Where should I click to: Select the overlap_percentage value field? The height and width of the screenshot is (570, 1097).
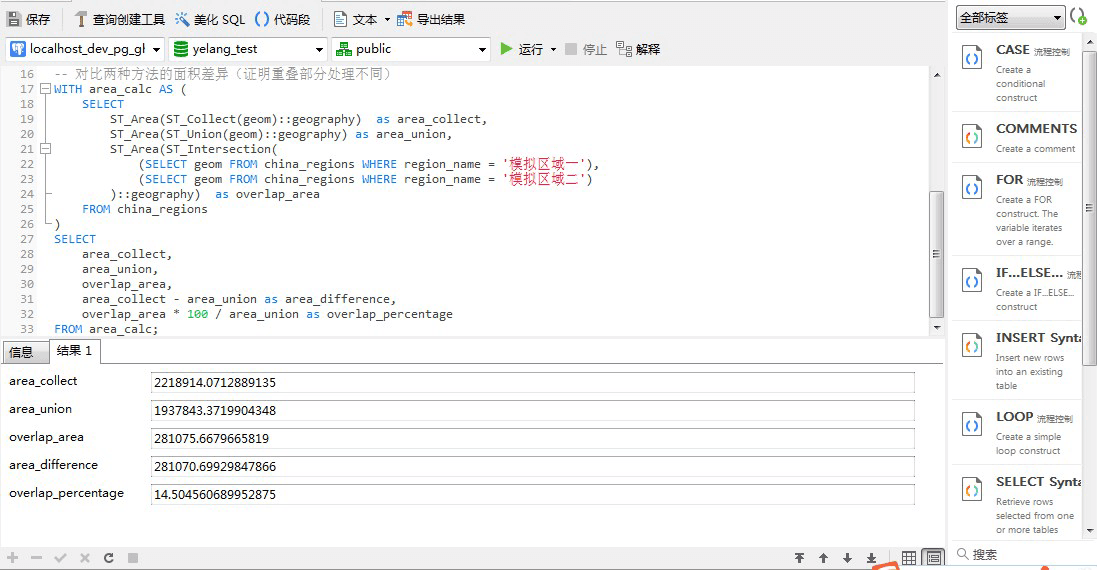(x=532, y=494)
